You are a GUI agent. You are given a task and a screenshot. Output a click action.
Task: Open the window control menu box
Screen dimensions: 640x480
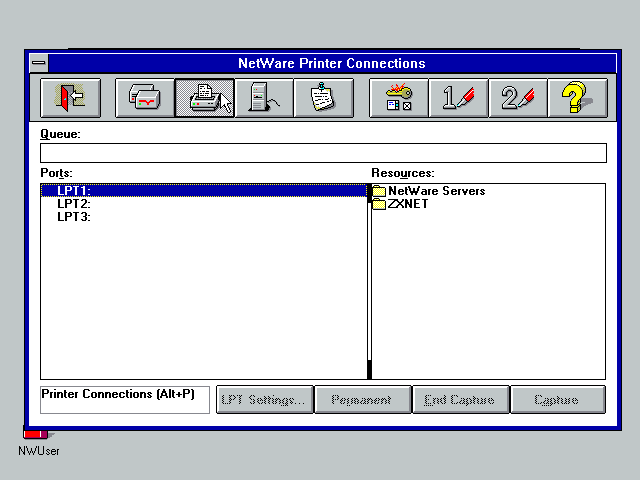pyautogui.click(x=39, y=63)
